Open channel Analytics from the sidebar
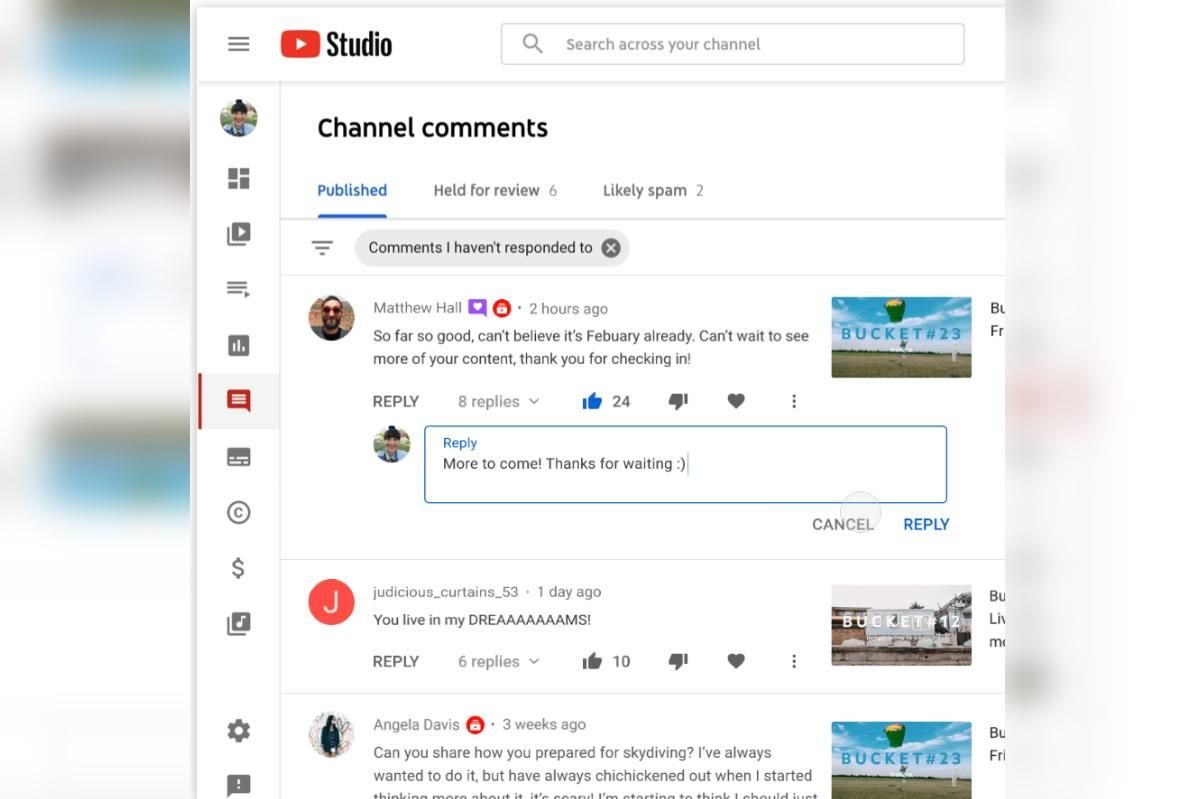 pos(238,345)
